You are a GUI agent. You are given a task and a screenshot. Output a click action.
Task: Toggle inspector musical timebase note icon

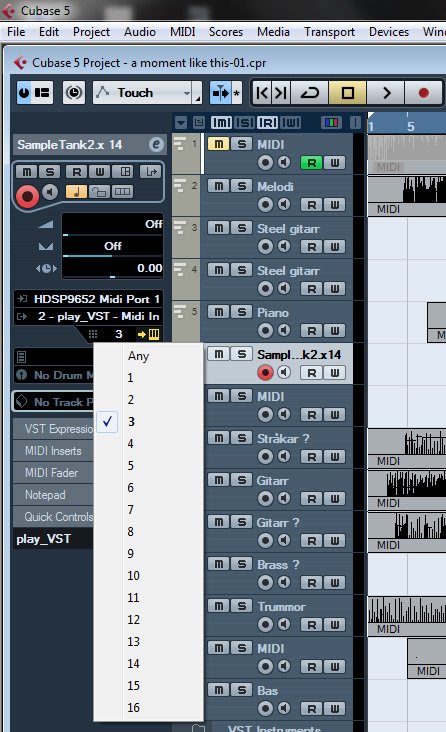click(x=76, y=191)
